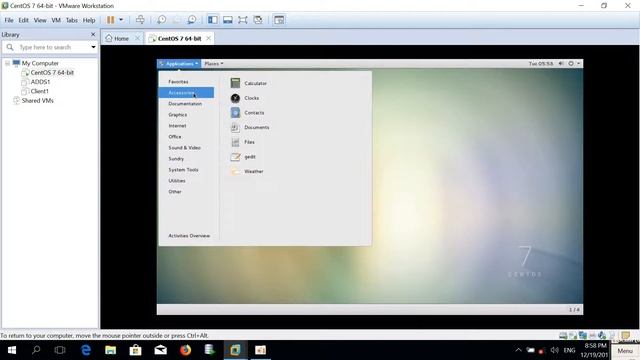Click the taskbar volume speaker icon
This screenshot has height=360, width=640.
[554, 350]
